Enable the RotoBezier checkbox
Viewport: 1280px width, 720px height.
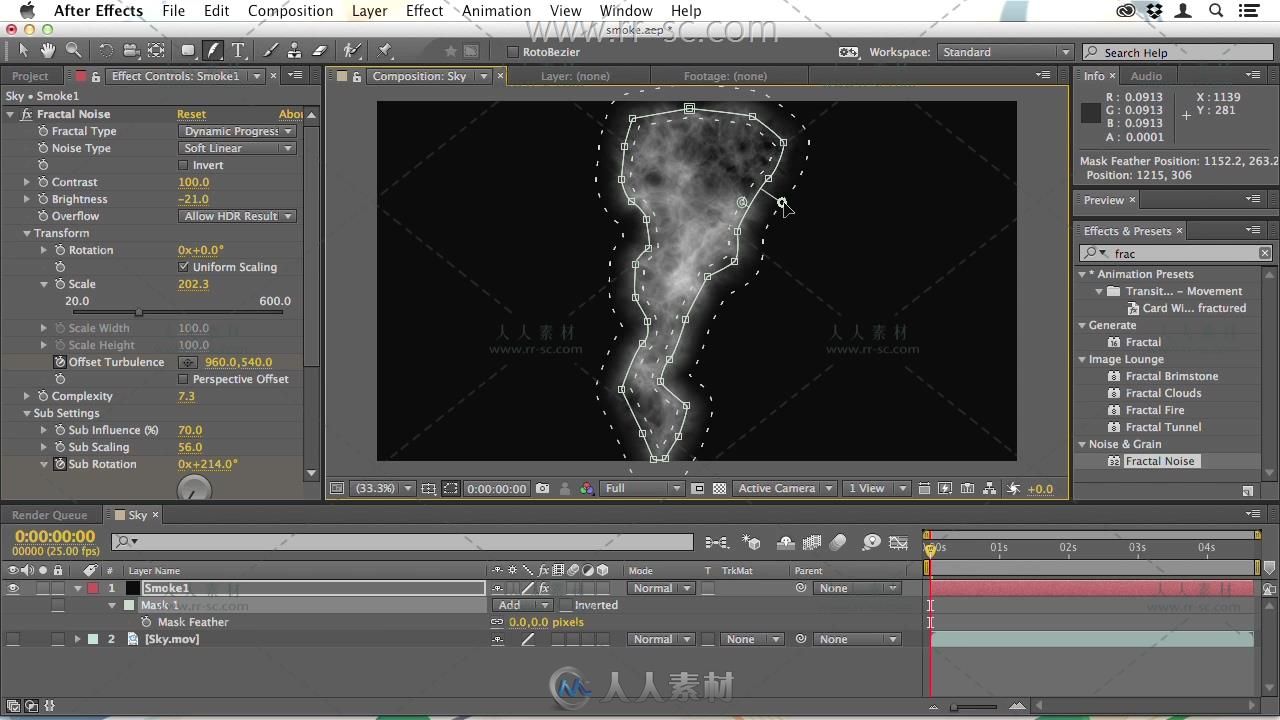tap(513, 52)
